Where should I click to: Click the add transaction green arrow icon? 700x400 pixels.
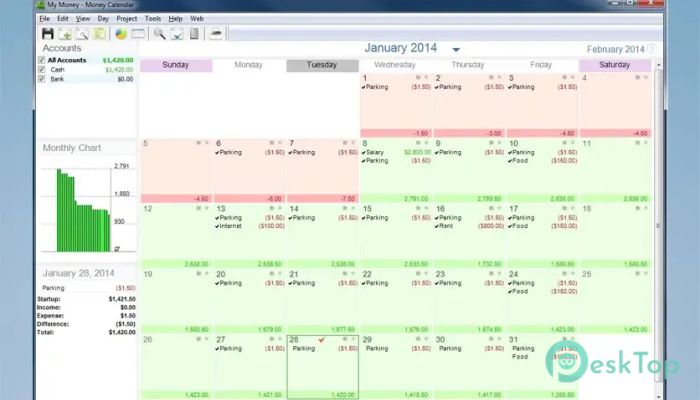click(x=65, y=34)
